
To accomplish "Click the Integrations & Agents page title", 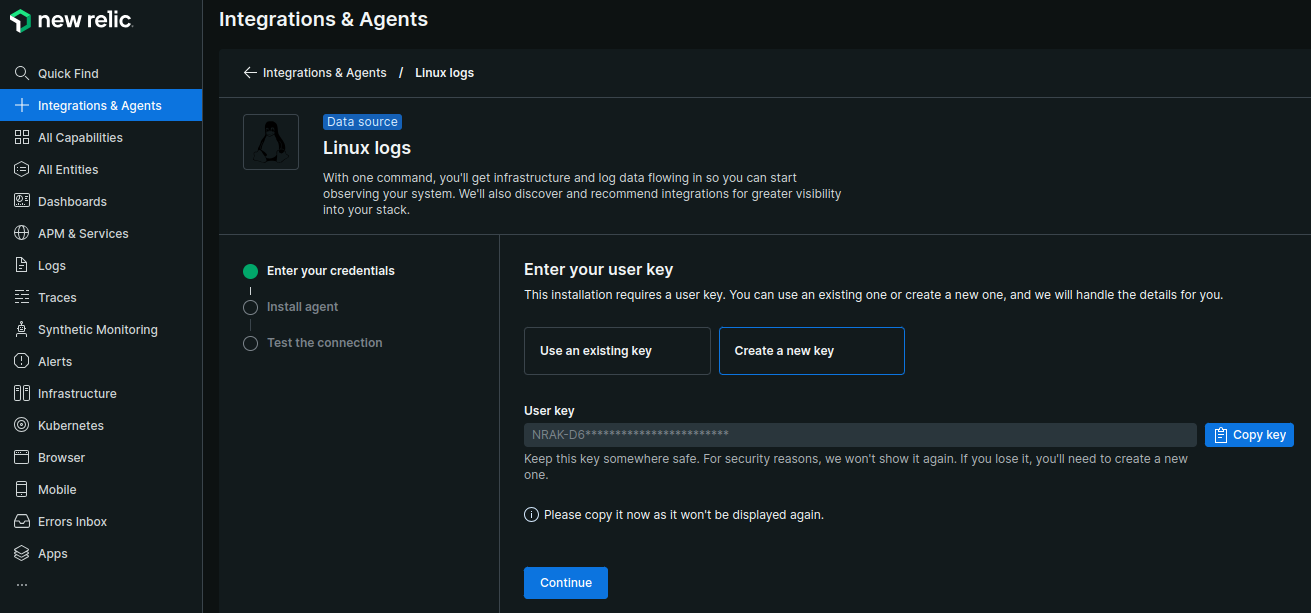I will 323,19.
